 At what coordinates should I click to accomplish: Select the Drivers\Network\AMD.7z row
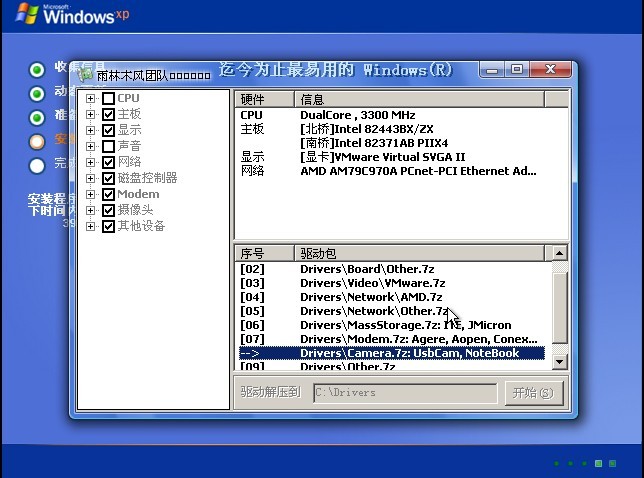392,297
